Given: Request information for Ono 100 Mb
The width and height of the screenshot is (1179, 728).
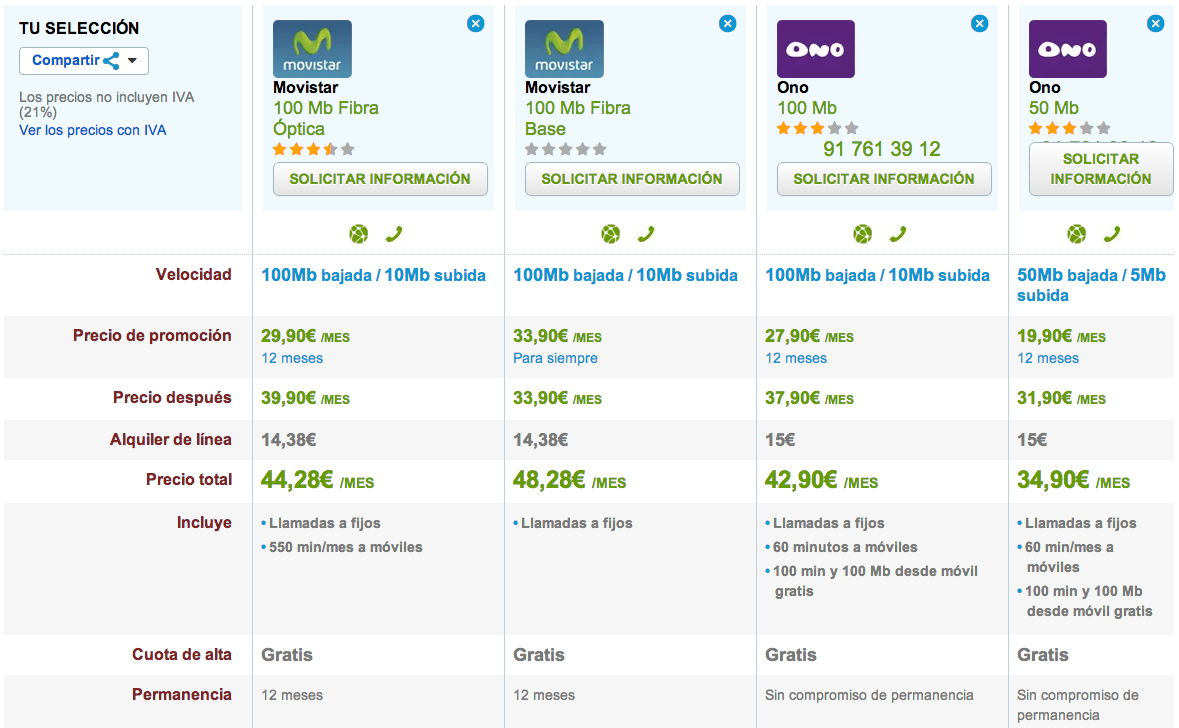Looking at the screenshot, I should pyautogui.click(x=883, y=179).
